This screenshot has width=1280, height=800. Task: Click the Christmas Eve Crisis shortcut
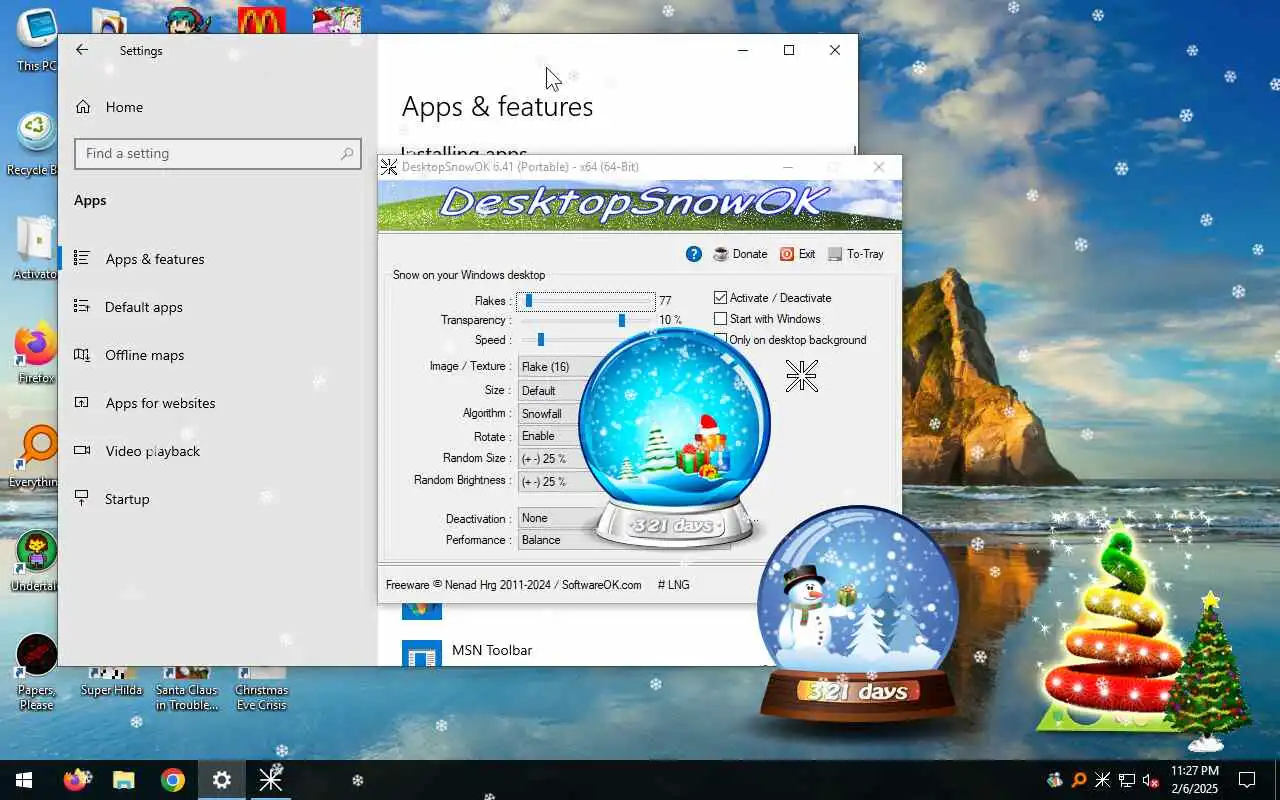261,688
